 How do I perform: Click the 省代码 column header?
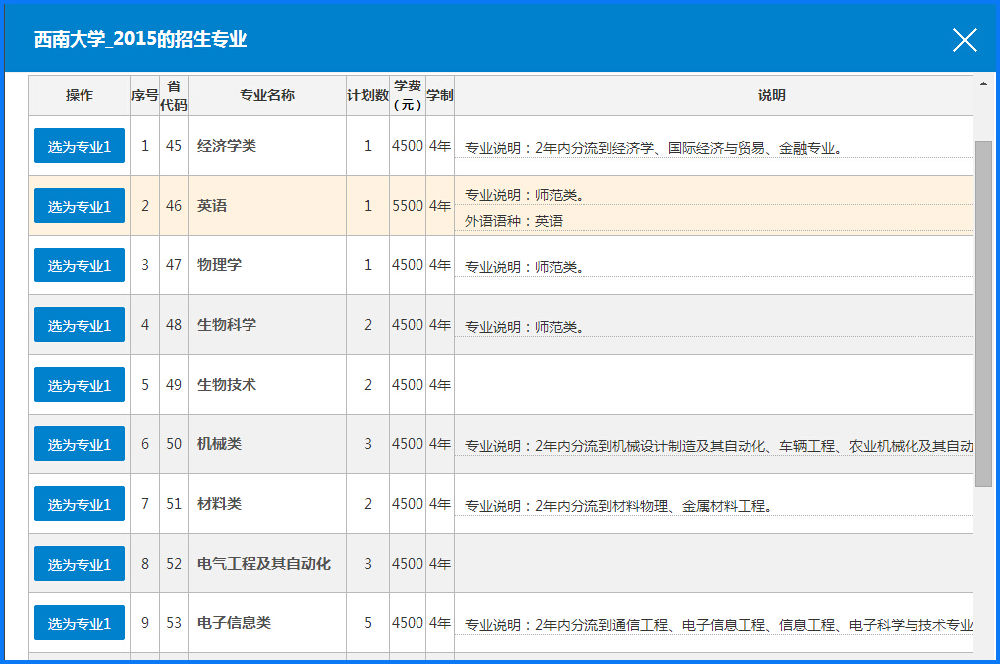click(174, 96)
